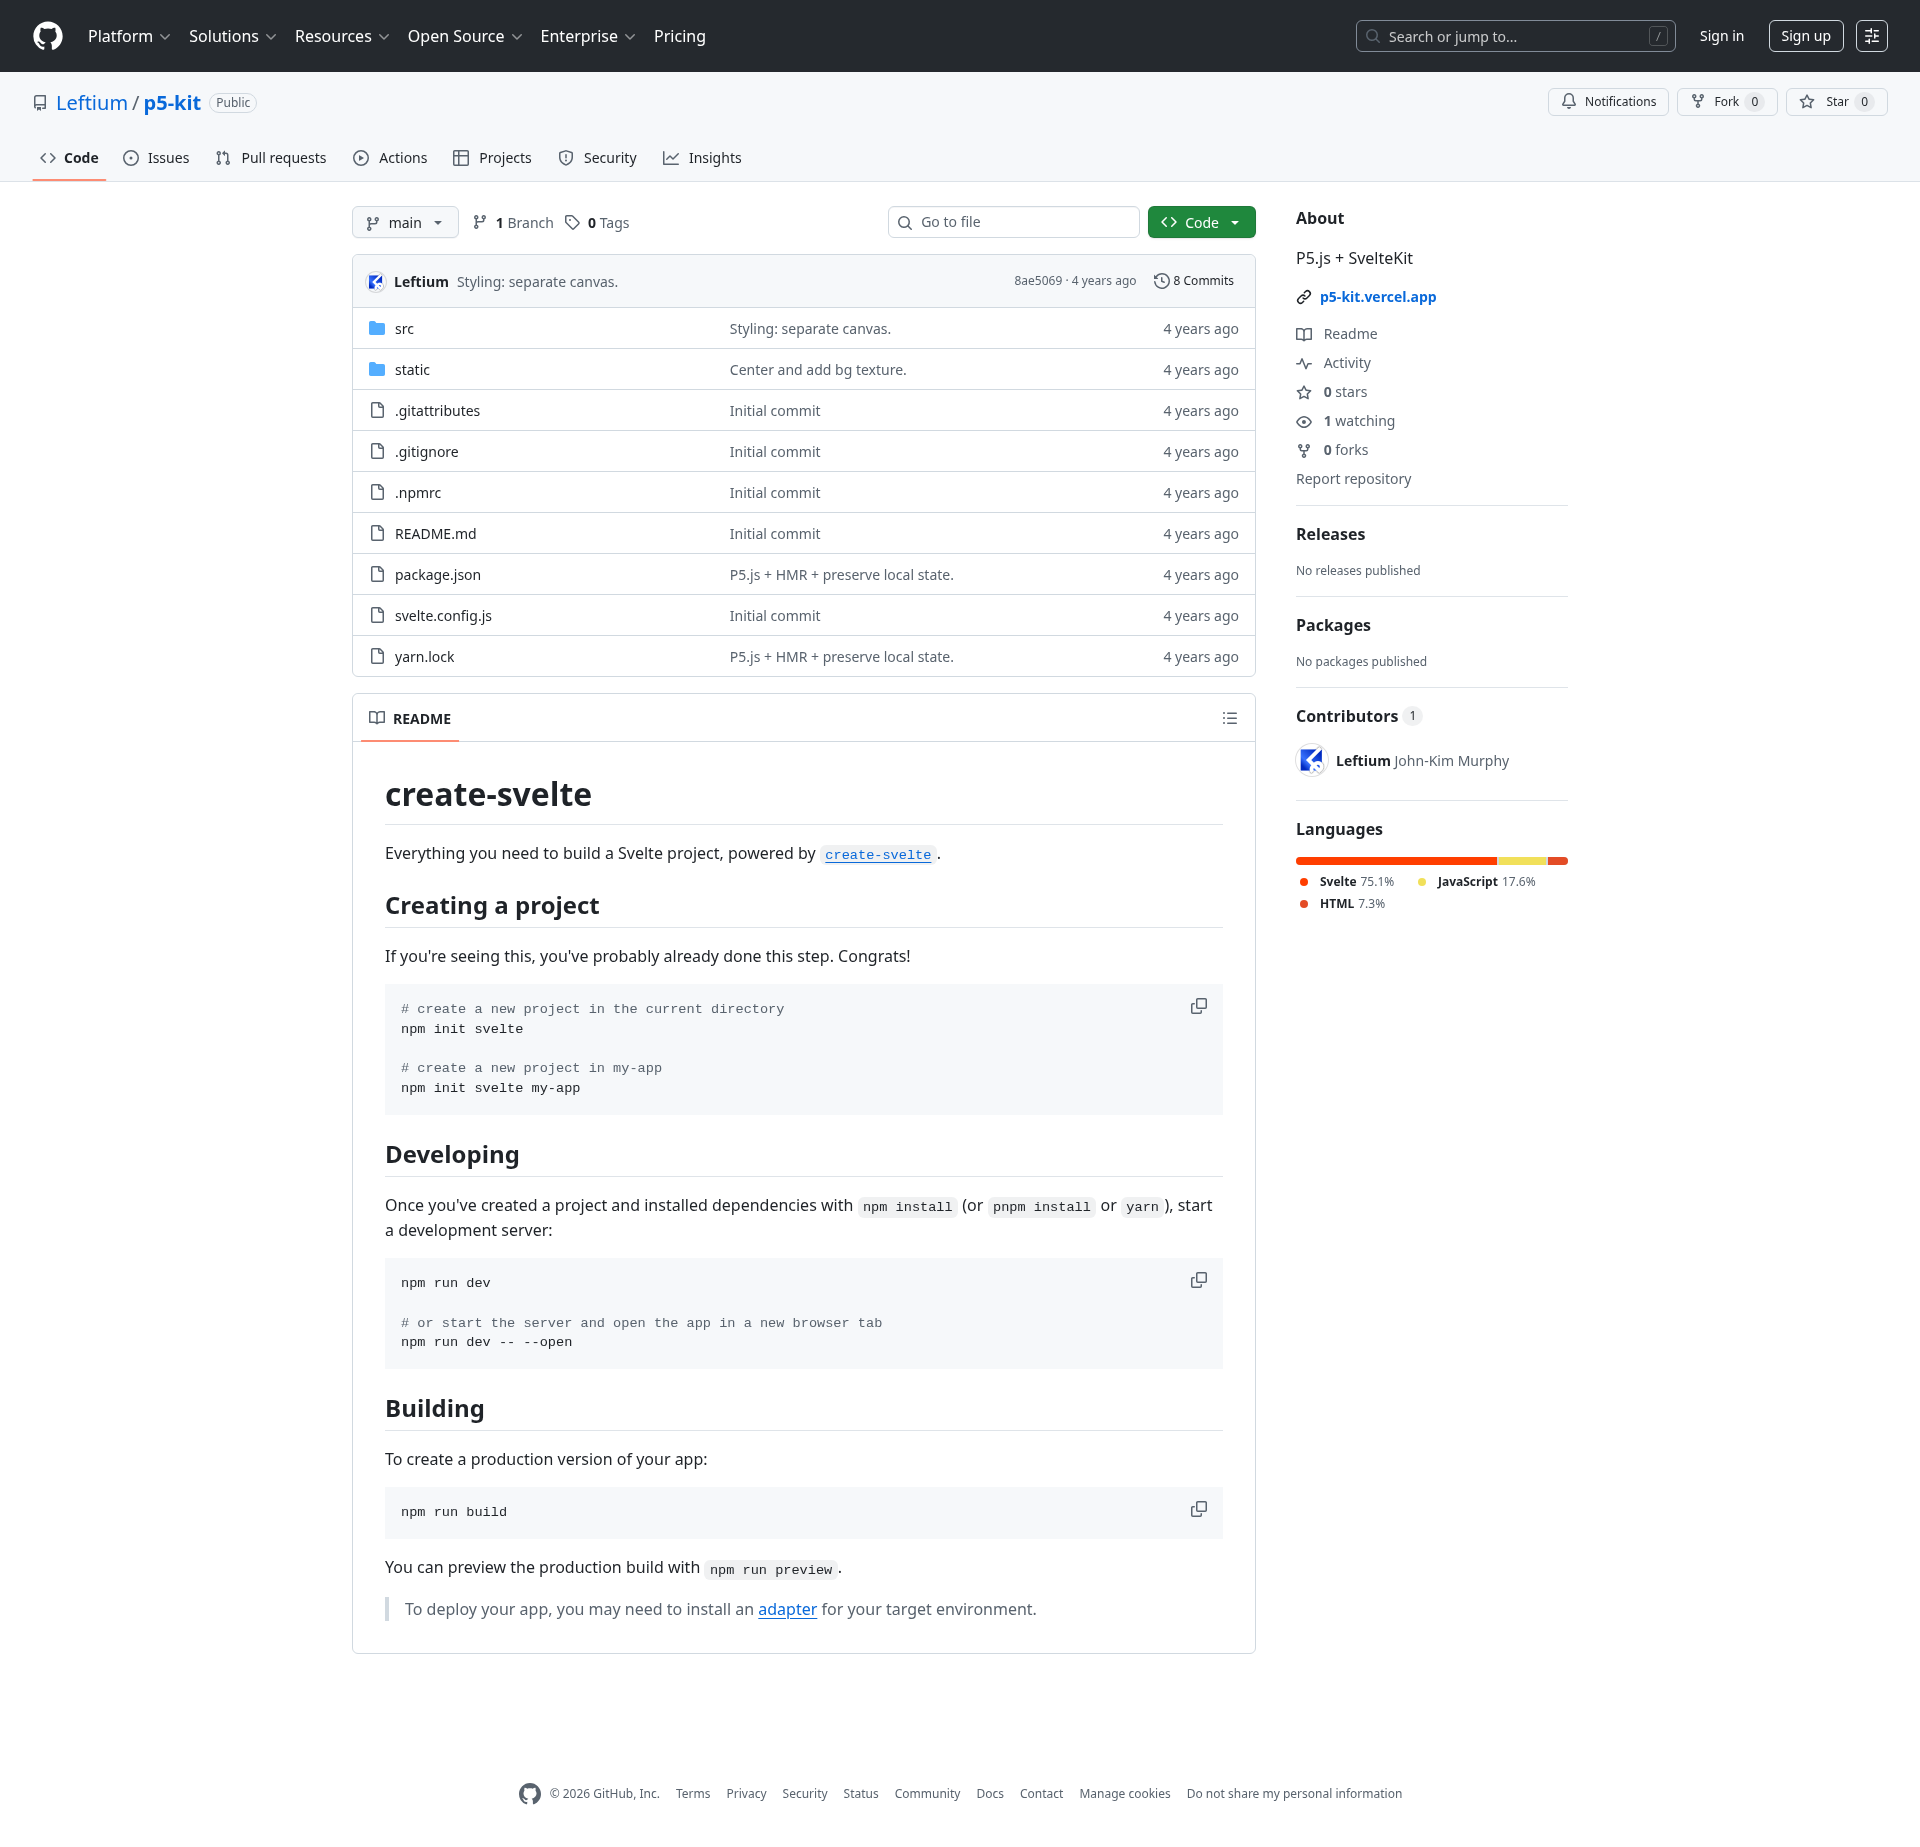Star this repository
Image resolution: width=1920 pixels, height=1847 pixels.
[1836, 102]
